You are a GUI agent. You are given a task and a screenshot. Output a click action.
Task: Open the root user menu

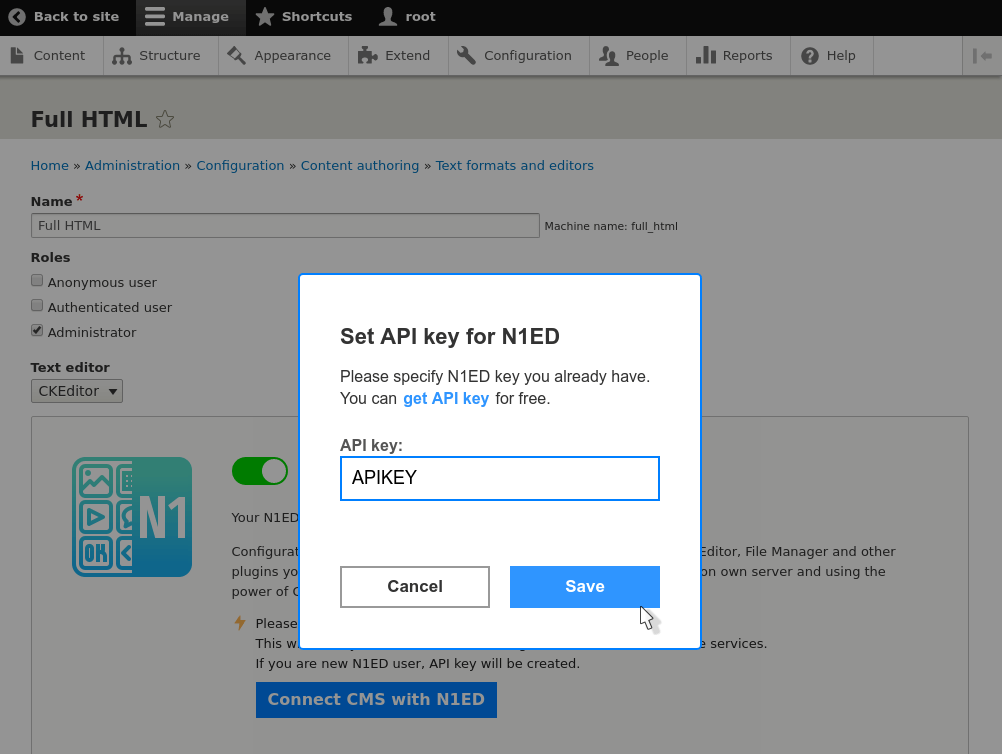coord(407,17)
